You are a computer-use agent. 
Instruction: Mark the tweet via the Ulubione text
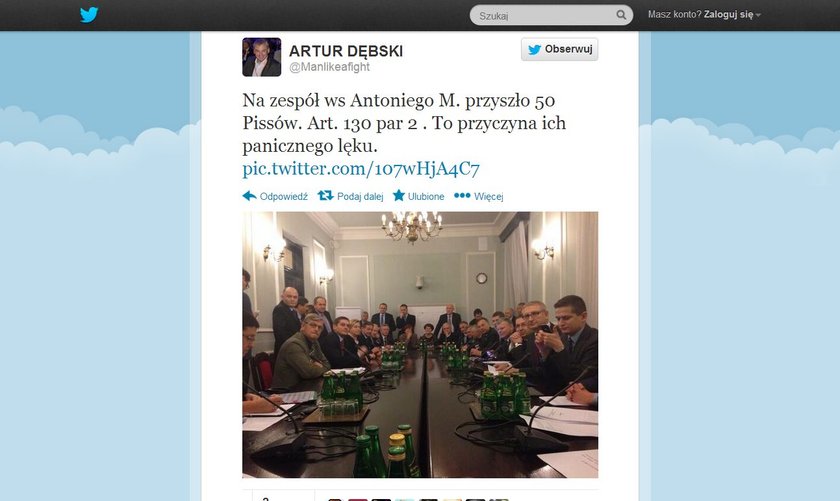[426, 197]
